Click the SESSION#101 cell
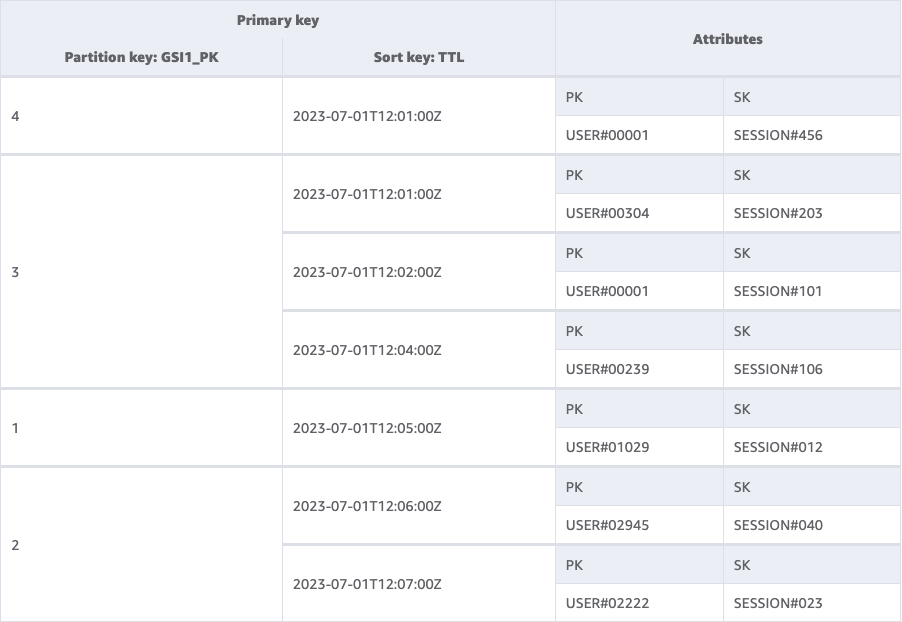902x622 pixels. pos(778,291)
